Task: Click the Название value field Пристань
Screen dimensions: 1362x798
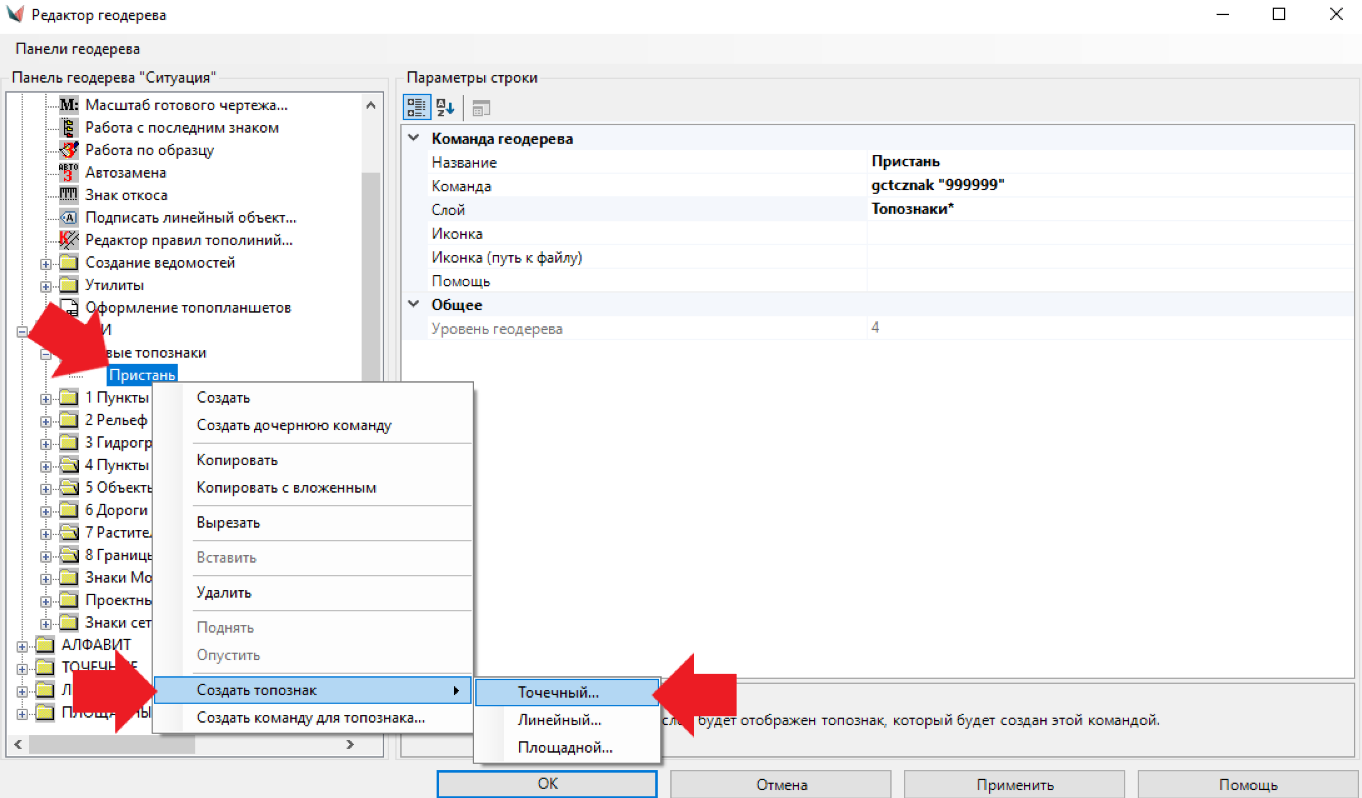Action: [1100, 162]
